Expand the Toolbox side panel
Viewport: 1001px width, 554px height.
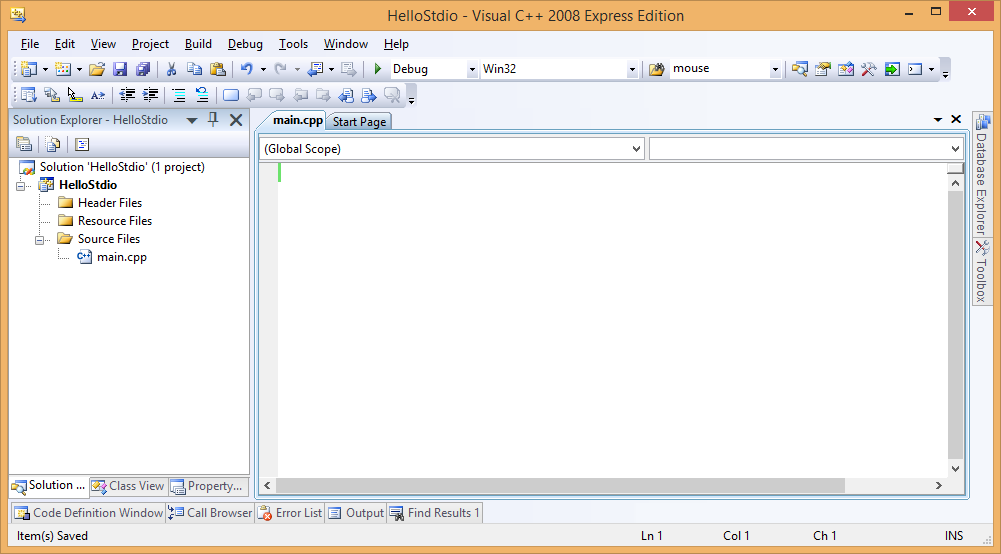982,271
